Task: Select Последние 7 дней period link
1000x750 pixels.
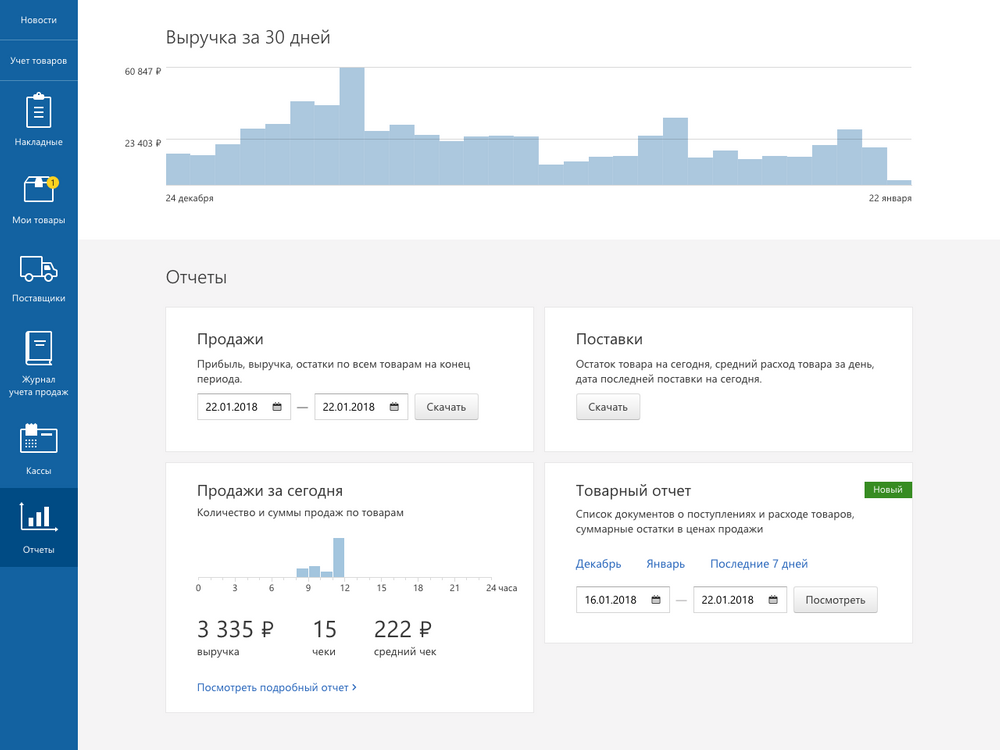Action: [759, 564]
